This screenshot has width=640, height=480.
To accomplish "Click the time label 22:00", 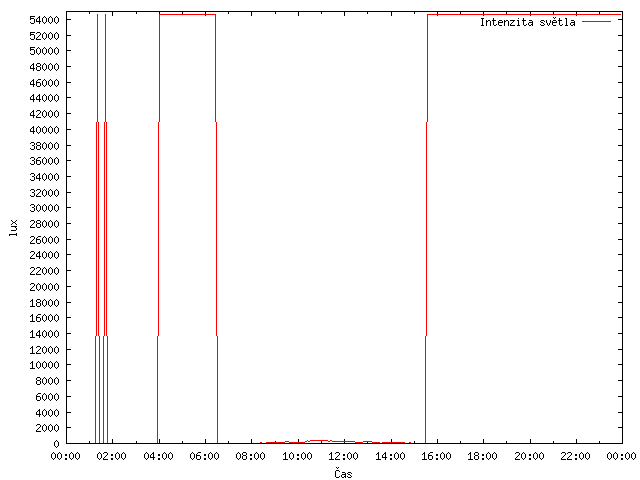I will tap(575, 456).
